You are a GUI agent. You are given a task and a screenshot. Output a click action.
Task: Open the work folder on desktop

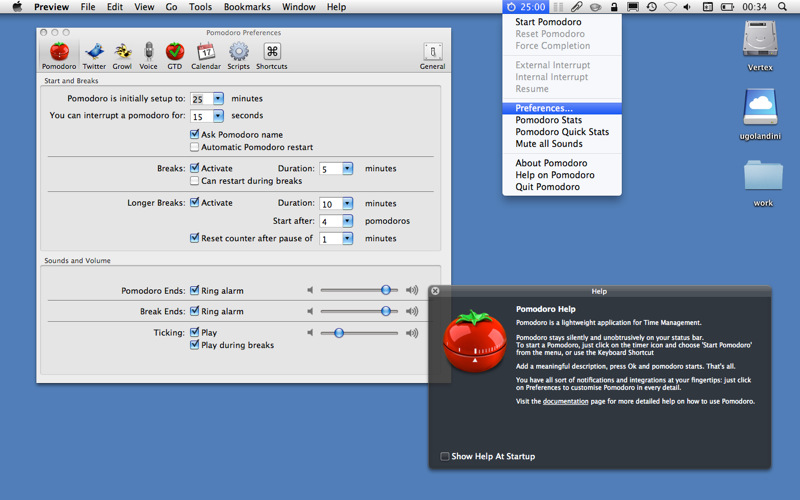[x=763, y=179]
